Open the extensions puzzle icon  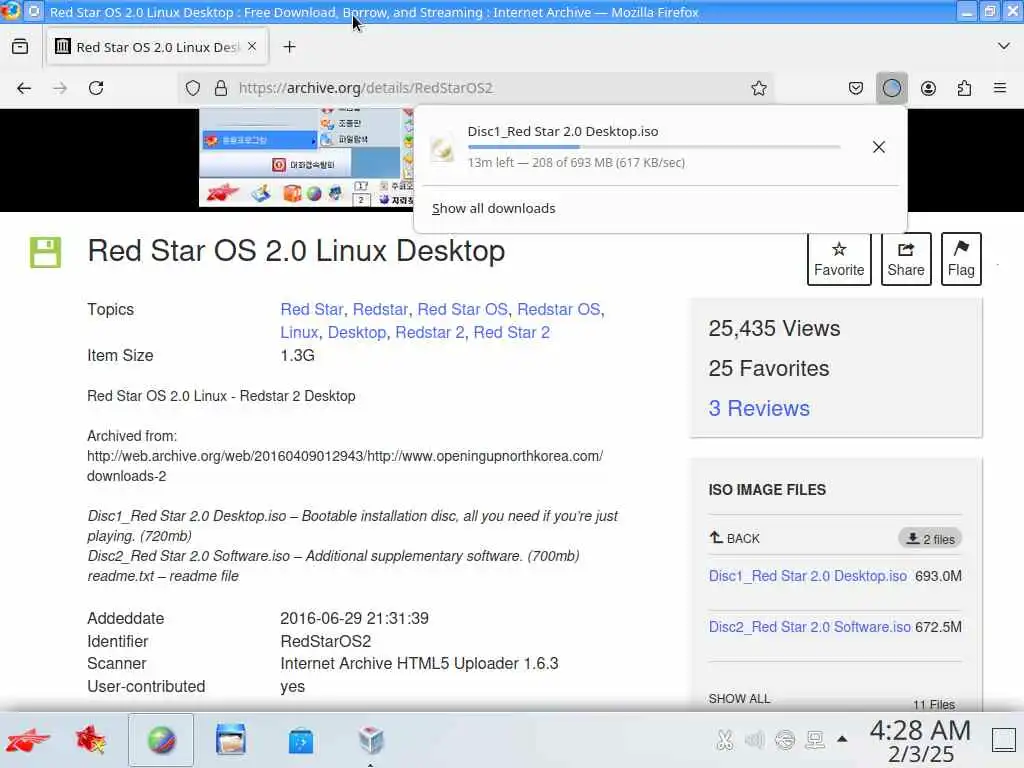(964, 88)
